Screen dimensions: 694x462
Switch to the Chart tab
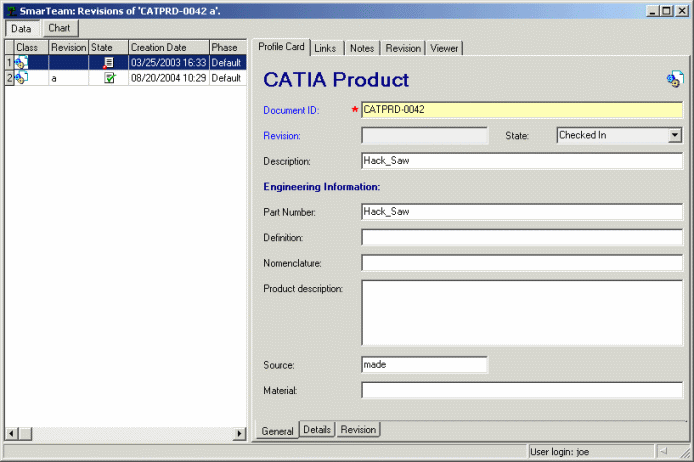[59, 28]
